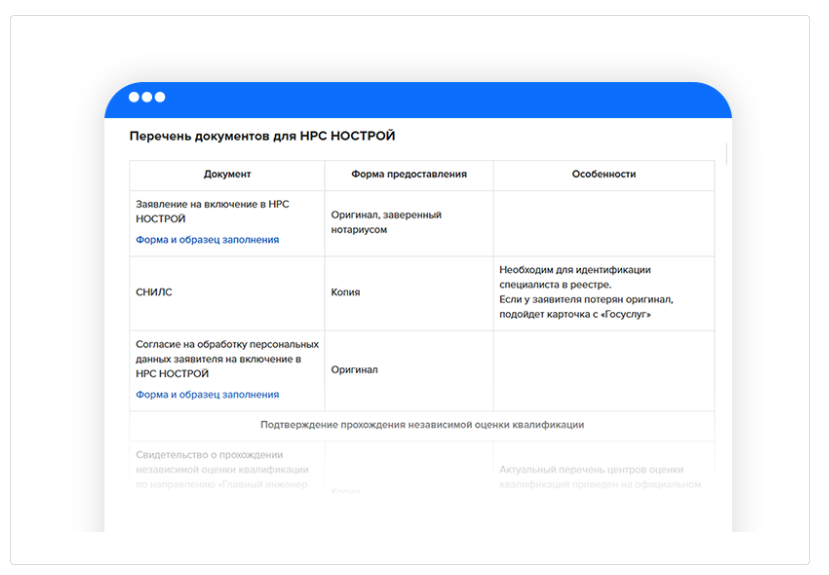Click the third white dot in blue header
The height and width of the screenshot is (575, 829).
(160, 97)
